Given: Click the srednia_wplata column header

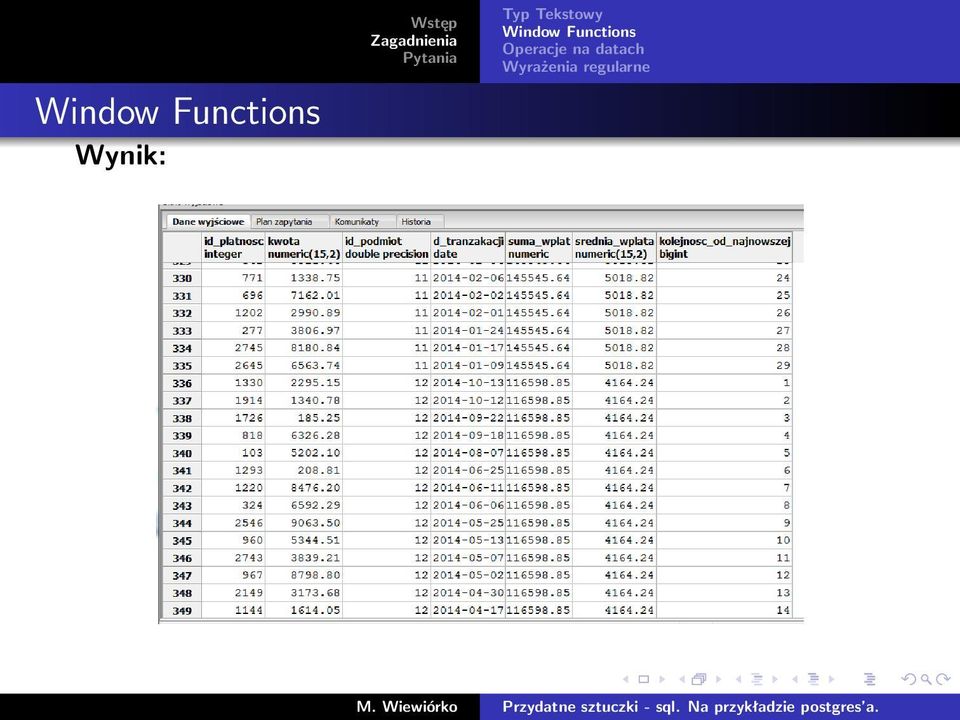Looking at the screenshot, I should [x=614, y=247].
